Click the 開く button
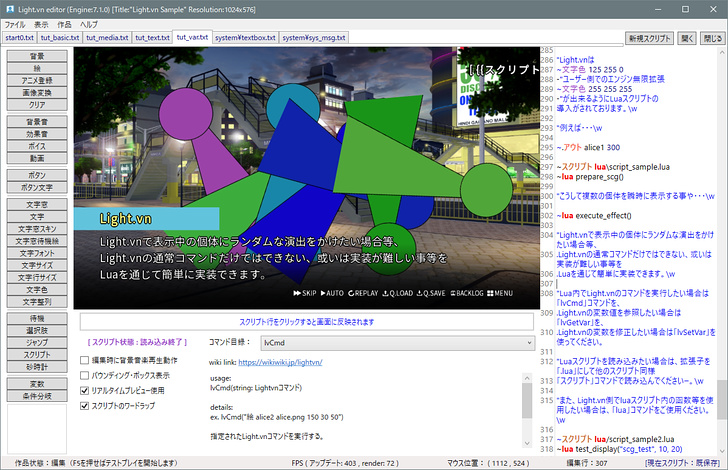Image resolution: width=728 pixels, height=470 pixels. pyautogui.click(x=688, y=39)
